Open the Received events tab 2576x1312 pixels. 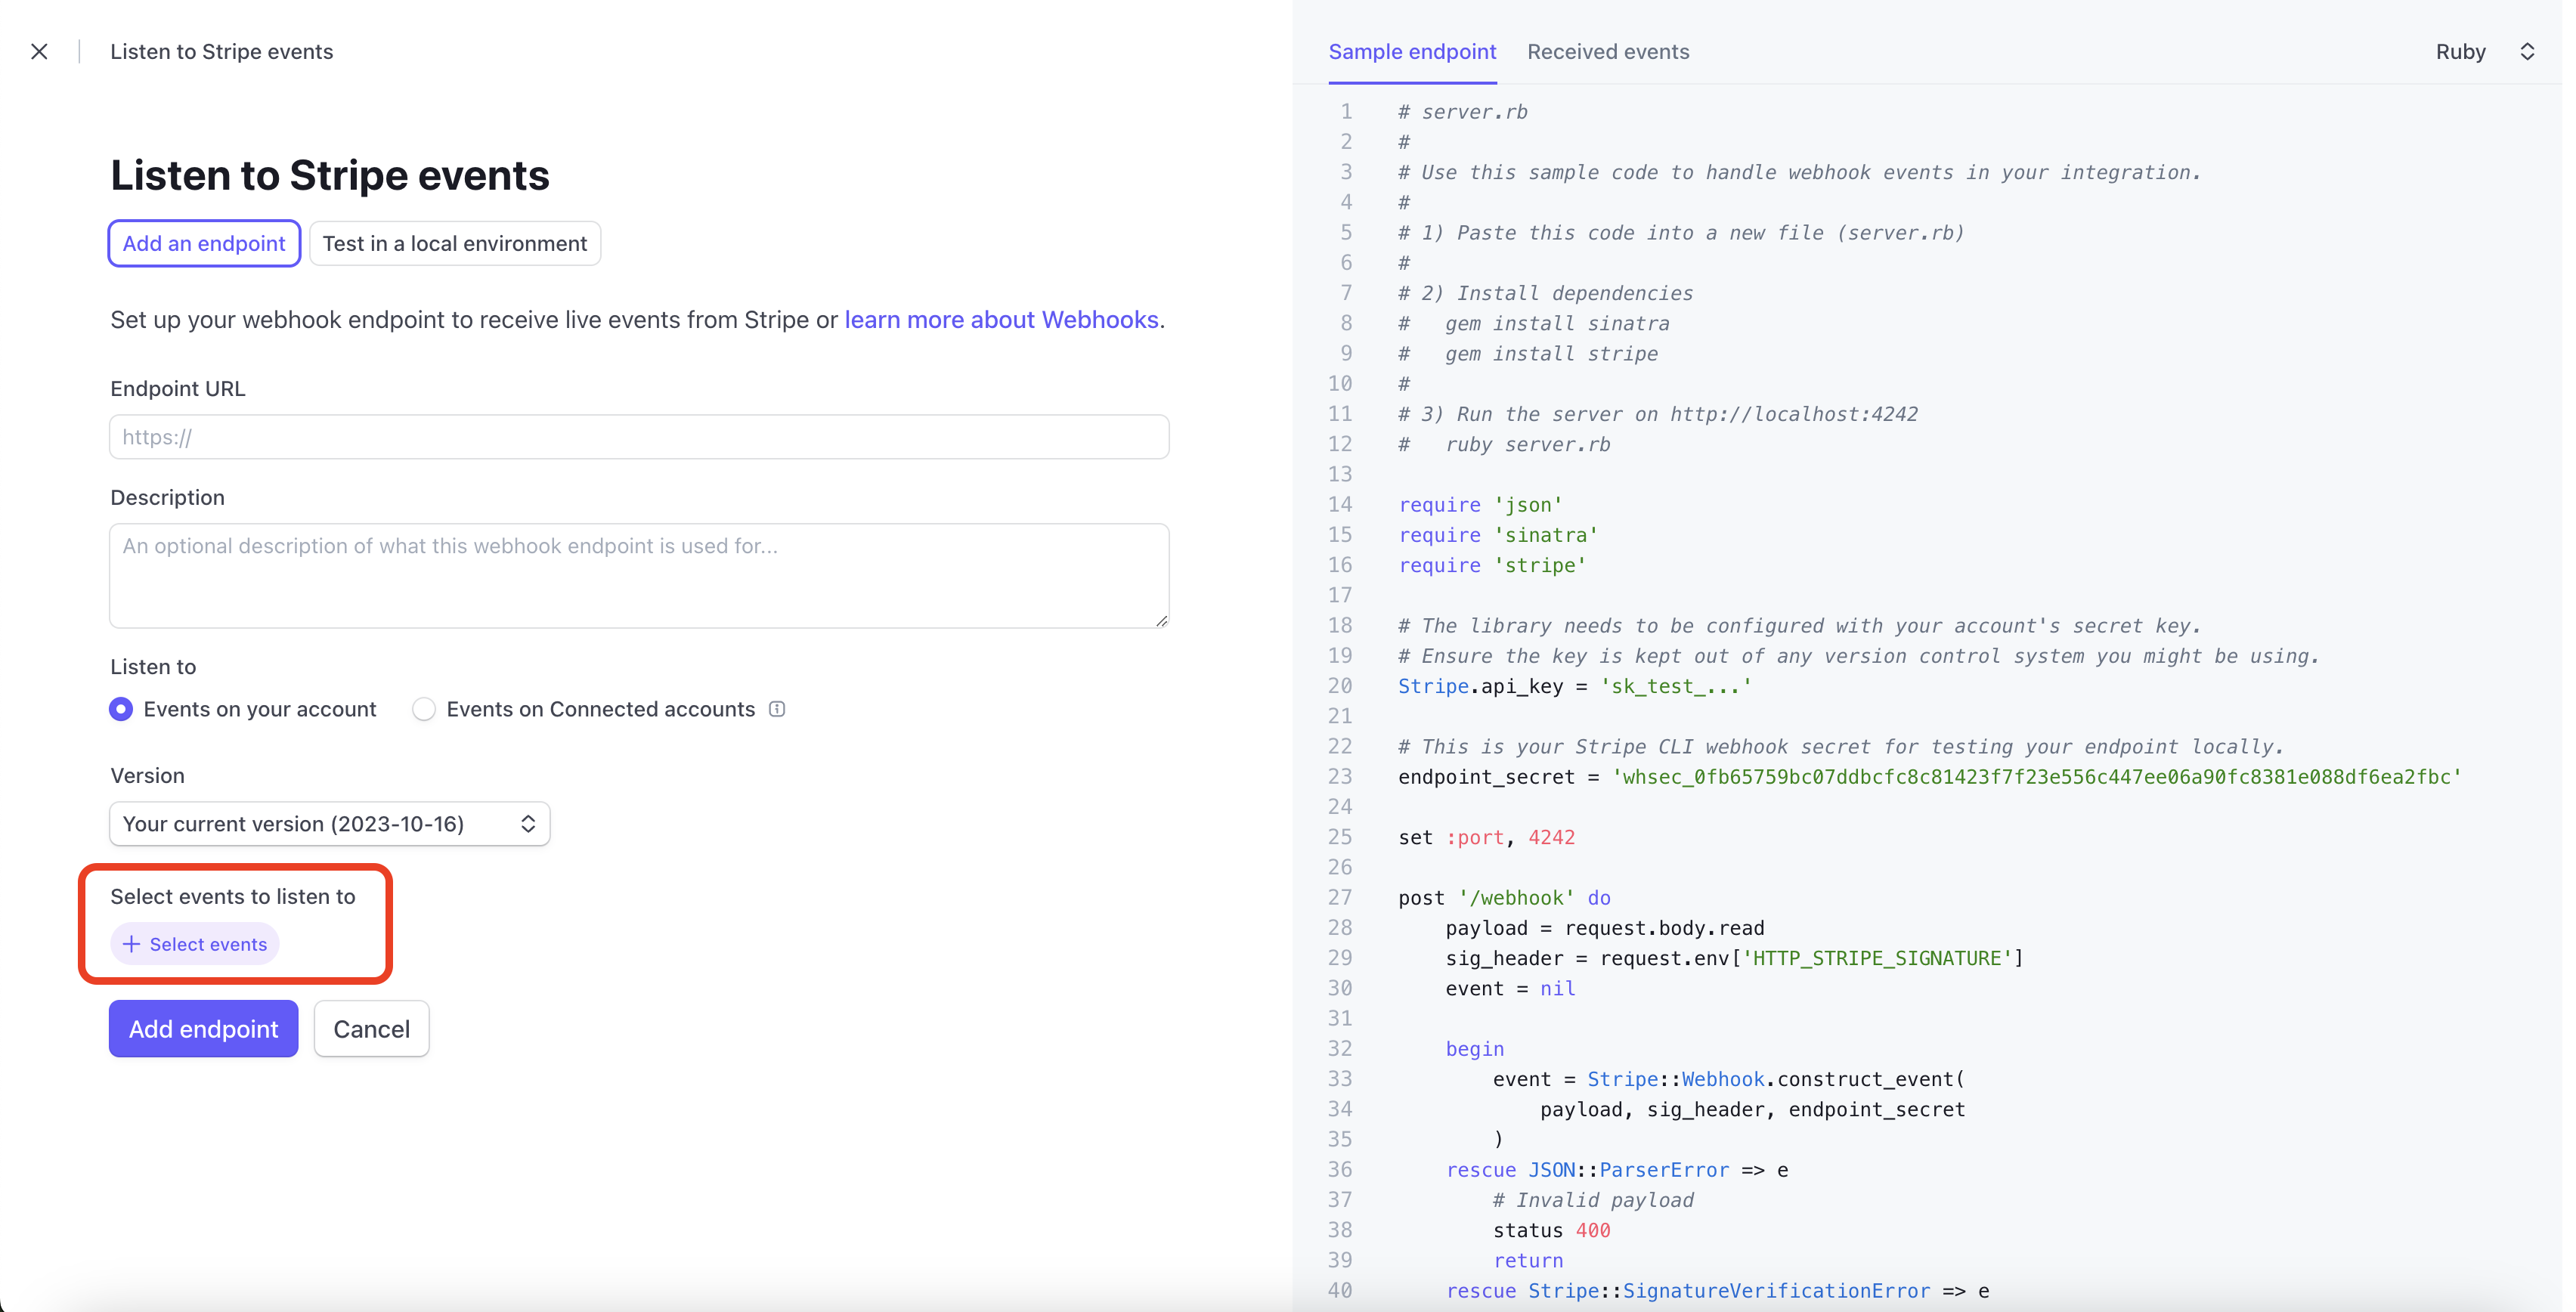[x=1608, y=51]
